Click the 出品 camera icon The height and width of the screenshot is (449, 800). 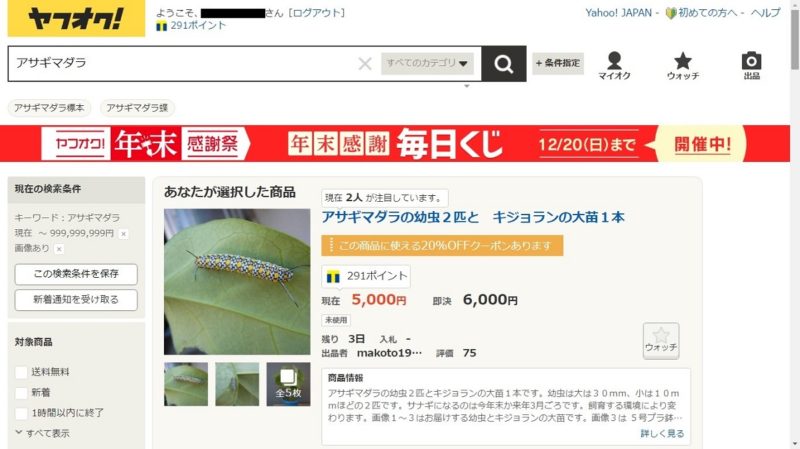tap(751, 66)
